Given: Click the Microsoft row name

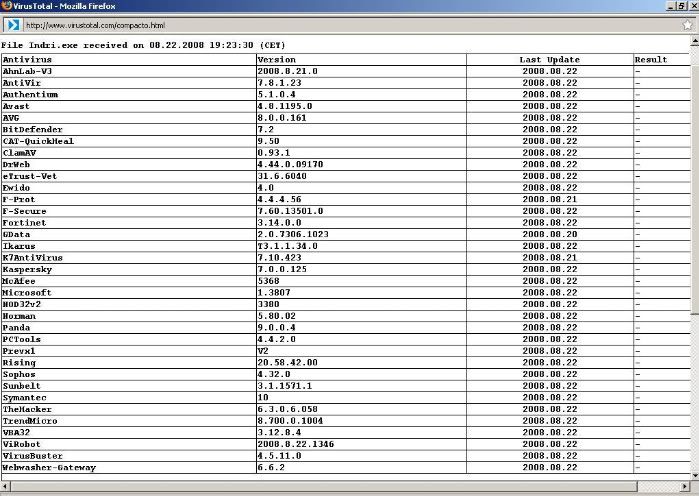Looking at the screenshot, I should (x=27, y=292).
